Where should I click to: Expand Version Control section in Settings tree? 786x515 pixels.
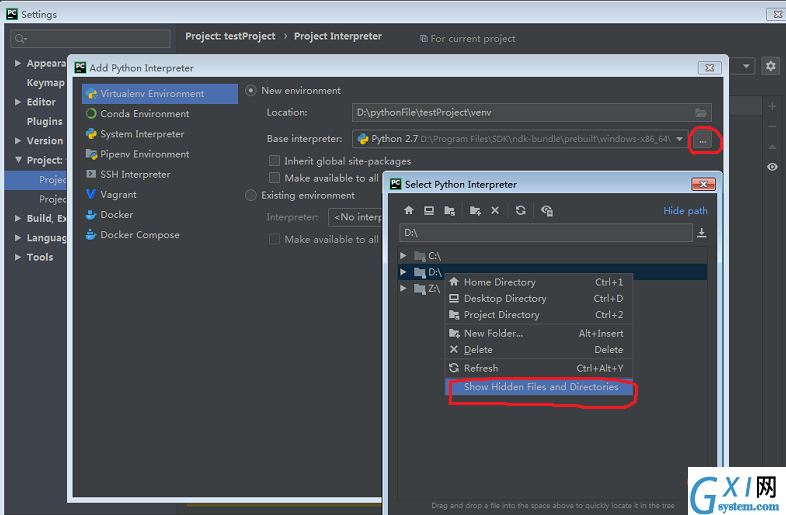18,141
